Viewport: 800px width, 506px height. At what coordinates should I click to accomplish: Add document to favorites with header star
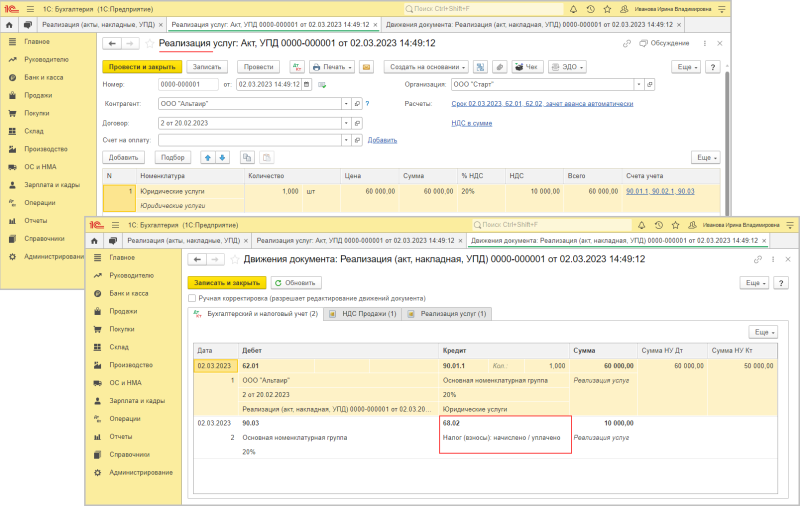[149, 44]
